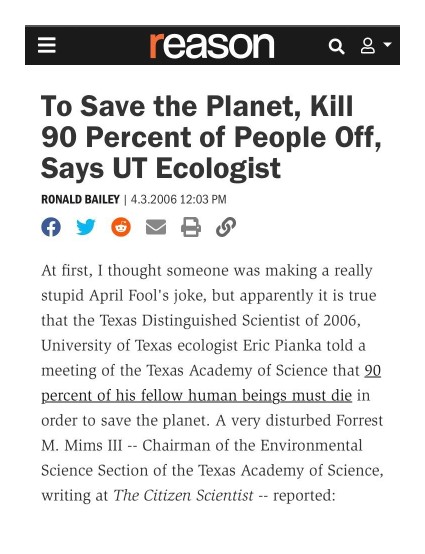Screen dimensions: 425x554
Task: Open the search magnifier icon
Action: coord(336,47)
